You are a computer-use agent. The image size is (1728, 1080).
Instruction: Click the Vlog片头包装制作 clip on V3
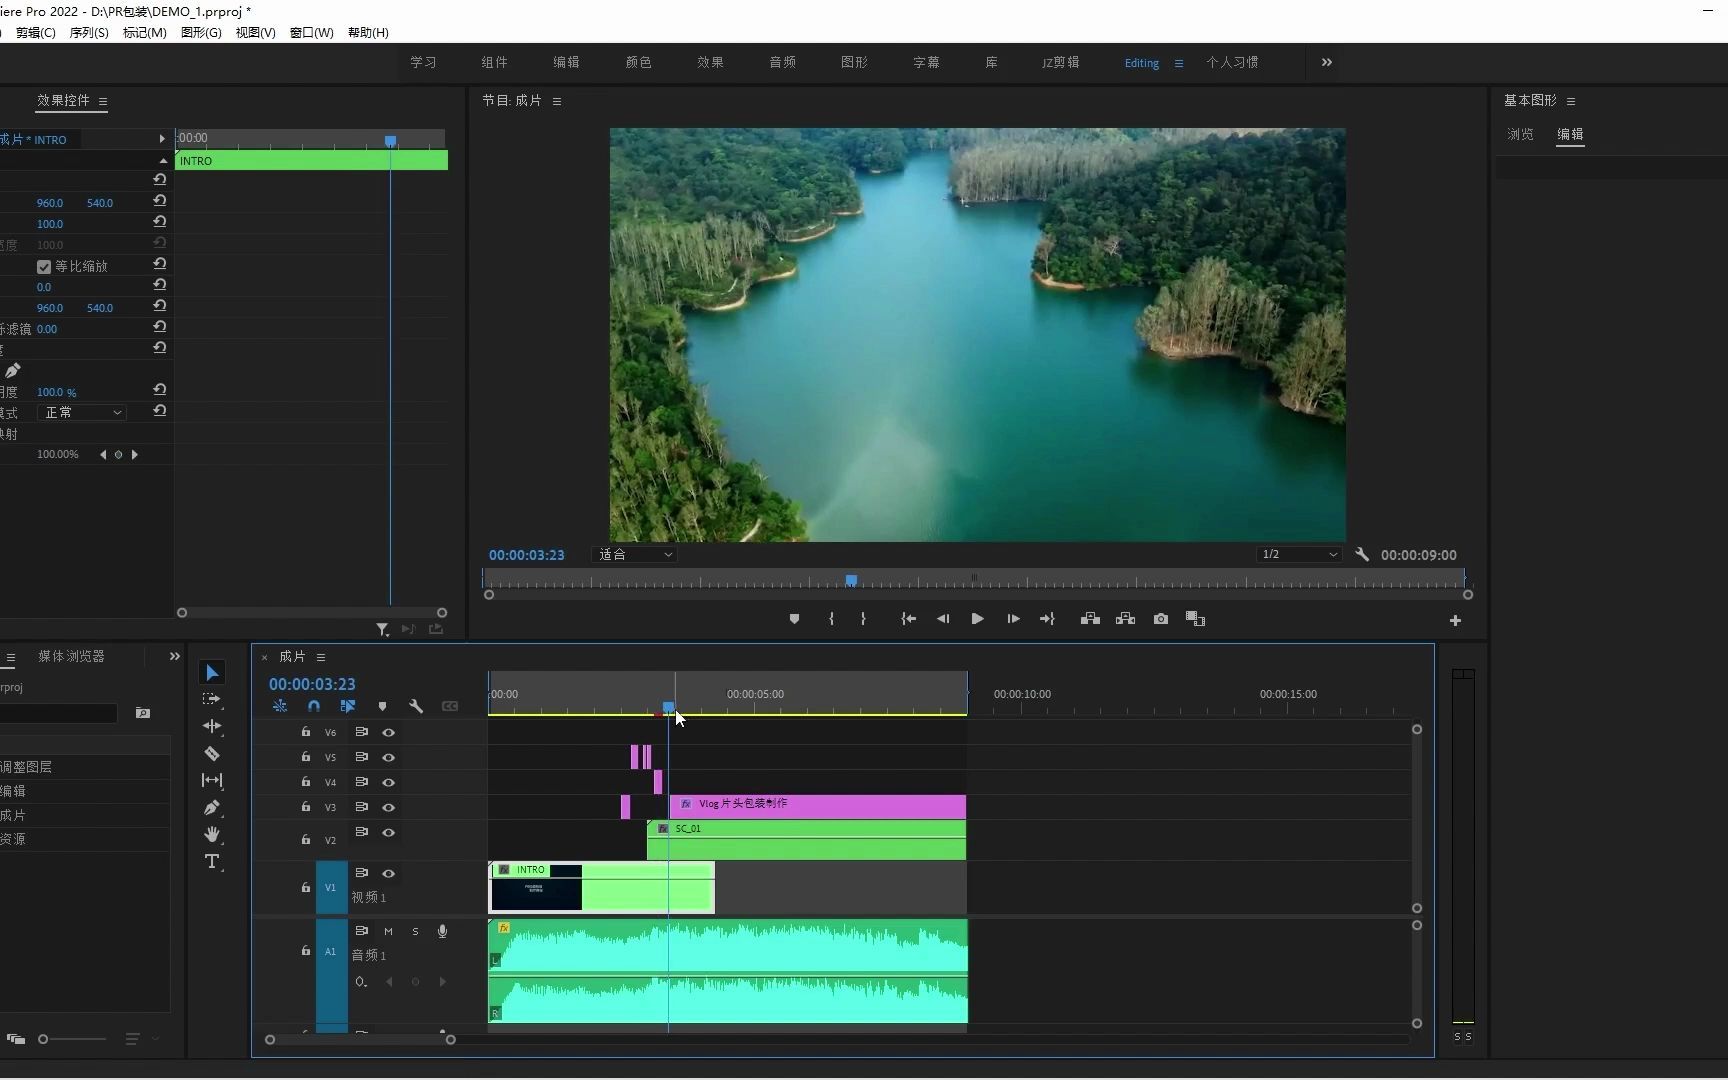pos(820,805)
